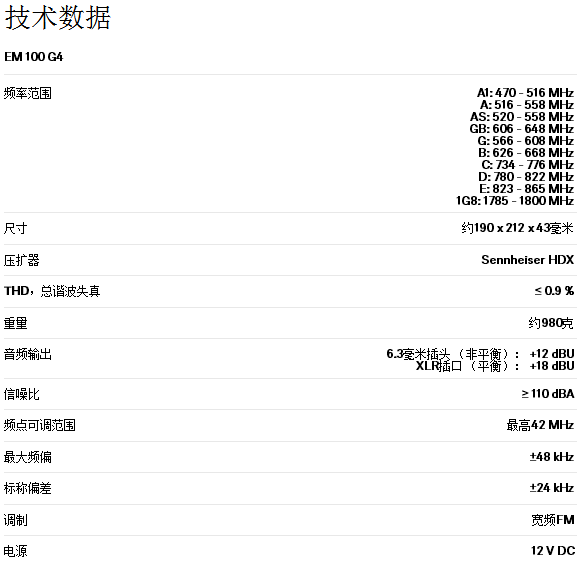Screen dimensions: 579x563
Task: Click the 频率范围 label
Action: tap(28, 93)
